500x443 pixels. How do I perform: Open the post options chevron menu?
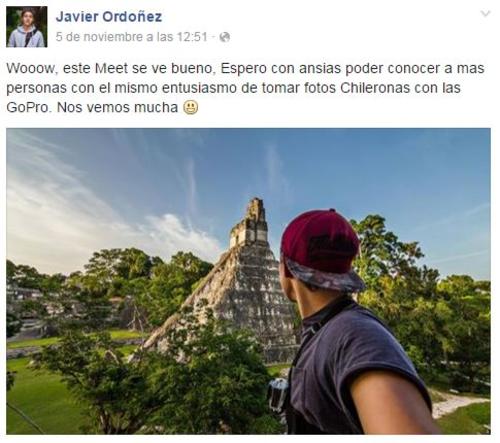(485, 14)
